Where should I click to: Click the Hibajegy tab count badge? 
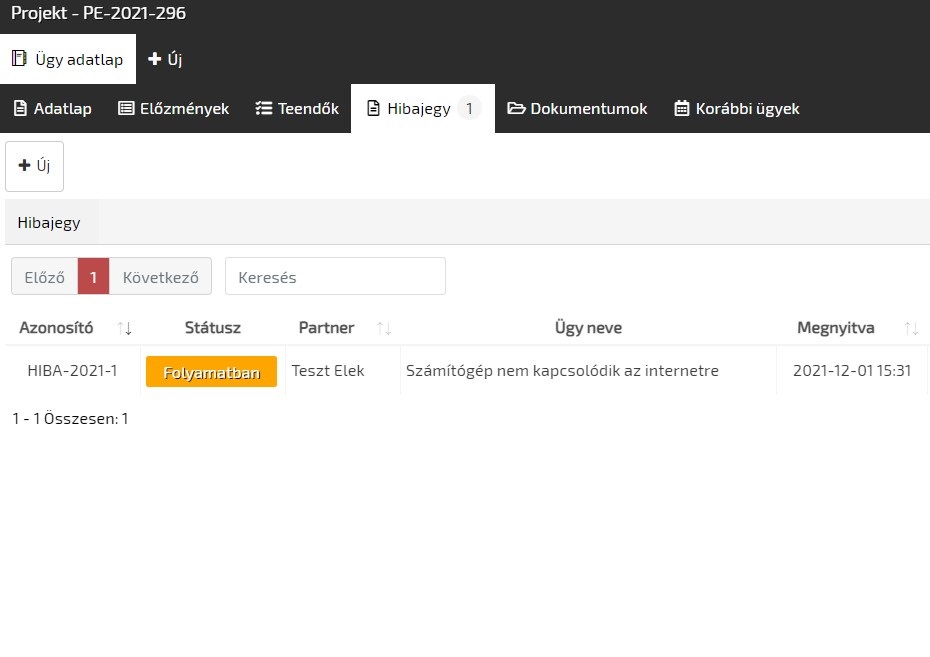click(469, 108)
